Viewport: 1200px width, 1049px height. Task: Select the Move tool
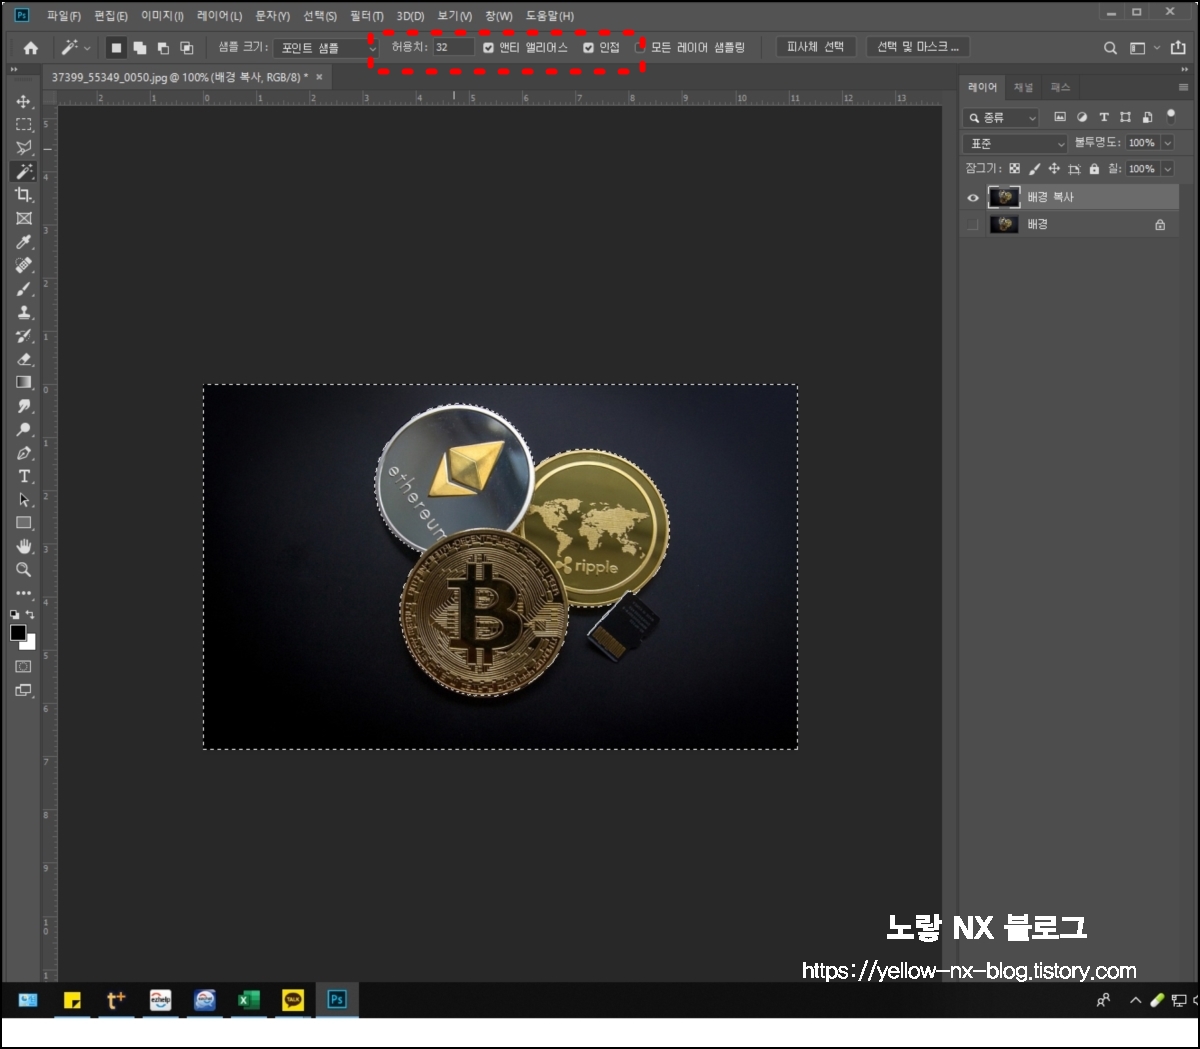[x=24, y=102]
